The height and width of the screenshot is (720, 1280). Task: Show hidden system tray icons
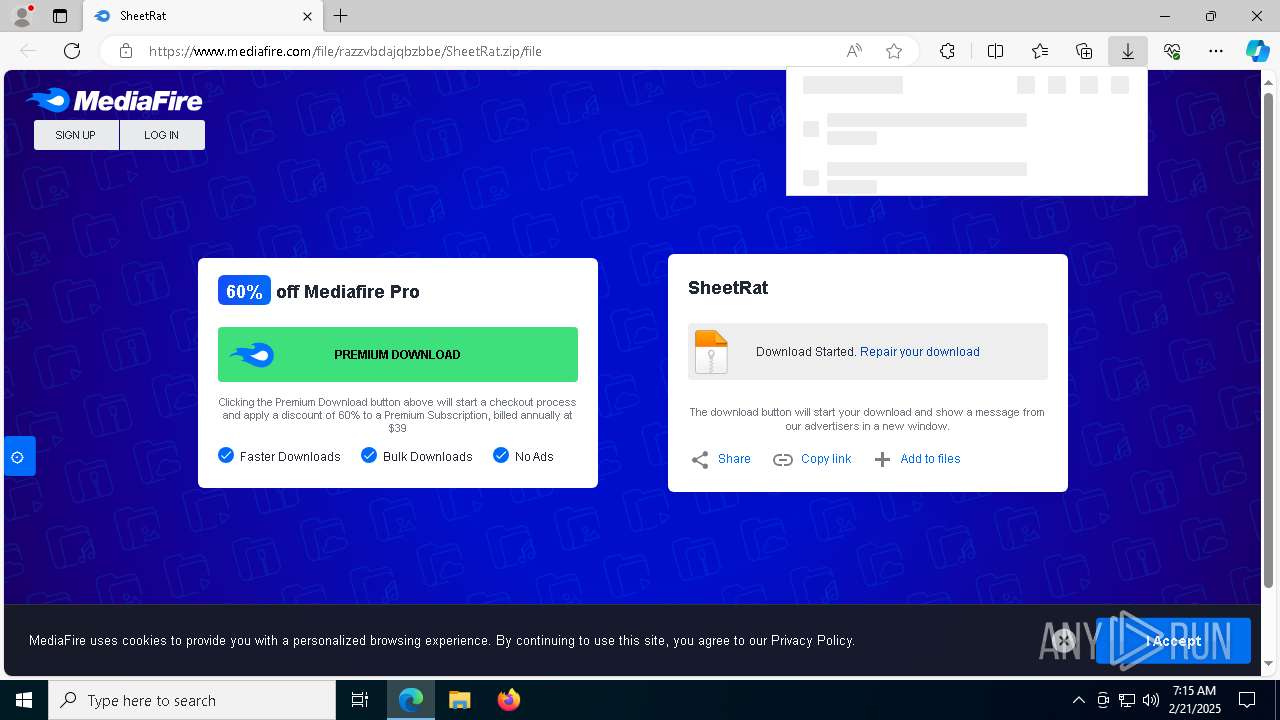tap(1078, 700)
